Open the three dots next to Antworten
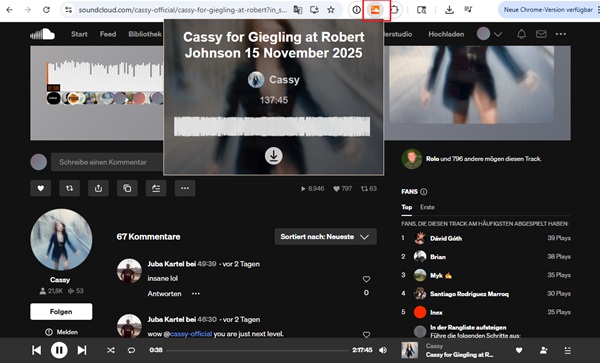 (196, 294)
